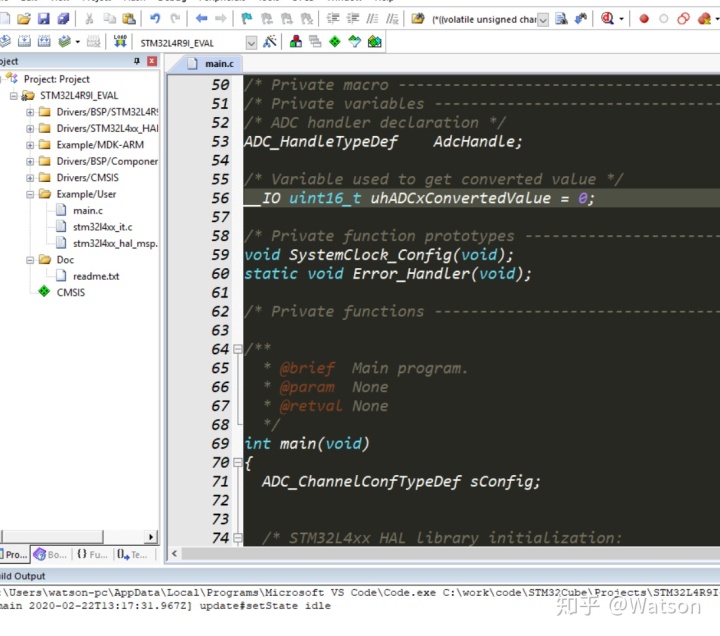720x636 pixels.
Task: Insert a breakpoint with the red dot
Action: tap(644, 19)
